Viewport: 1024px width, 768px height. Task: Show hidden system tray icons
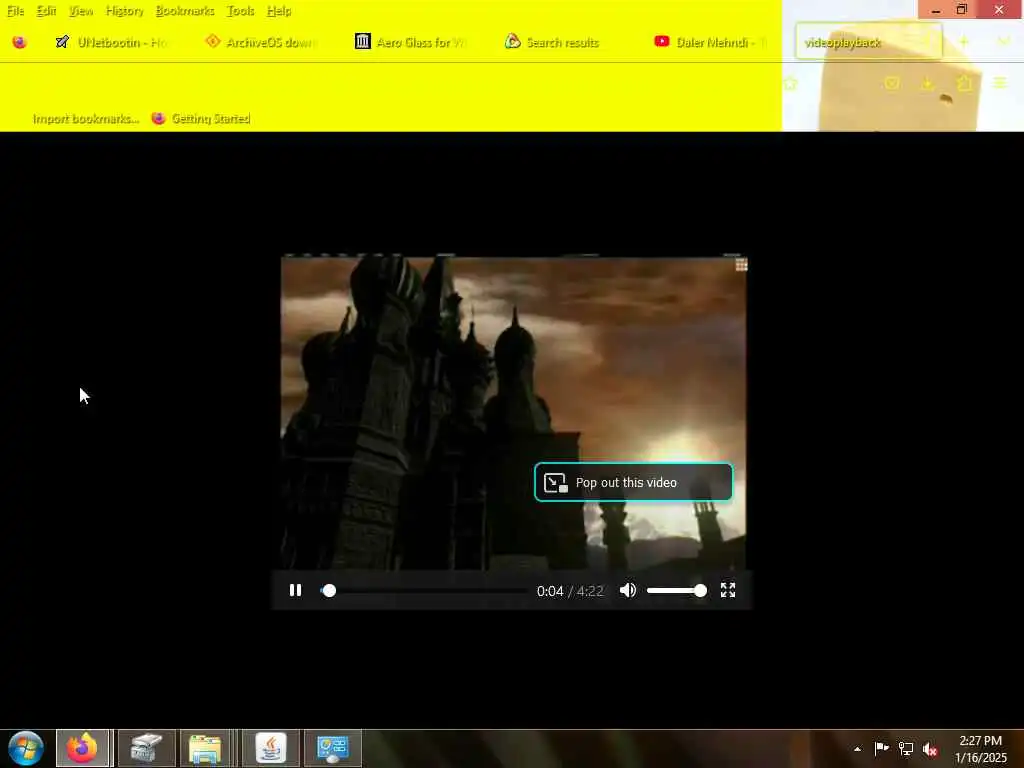tap(857, 749)
